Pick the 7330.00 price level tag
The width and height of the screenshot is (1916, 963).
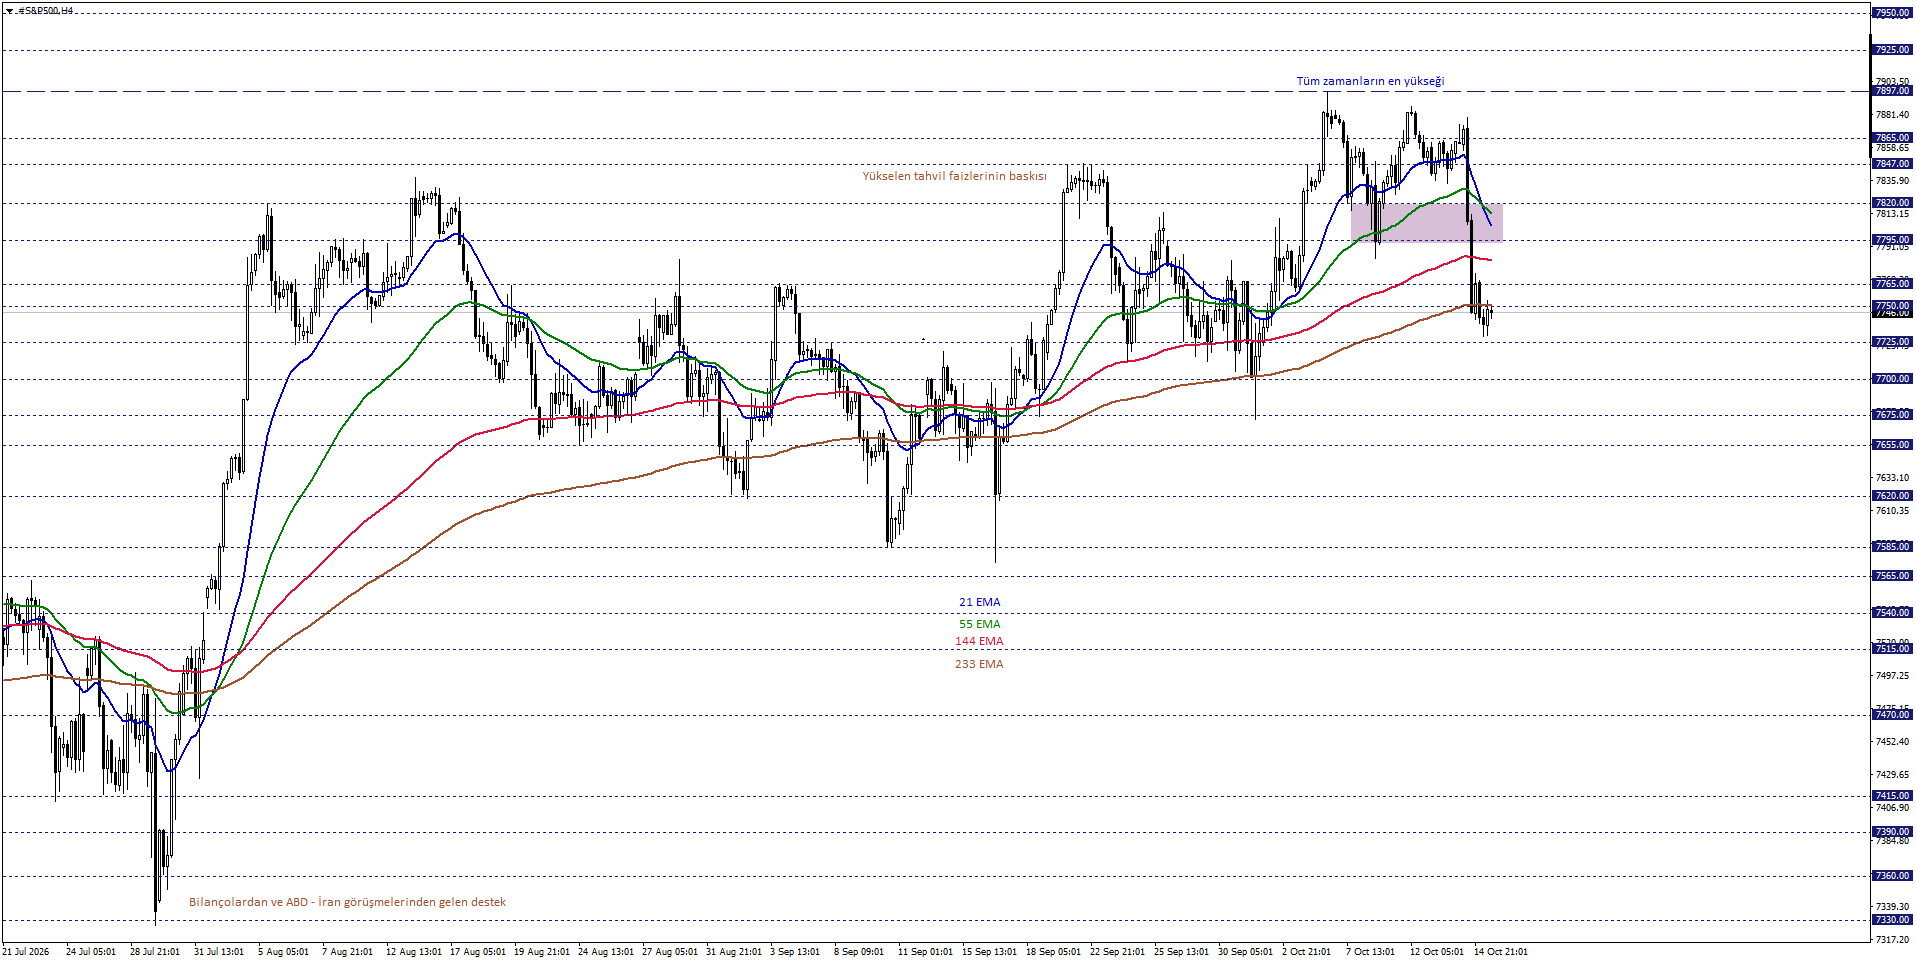coord(1892,920)
